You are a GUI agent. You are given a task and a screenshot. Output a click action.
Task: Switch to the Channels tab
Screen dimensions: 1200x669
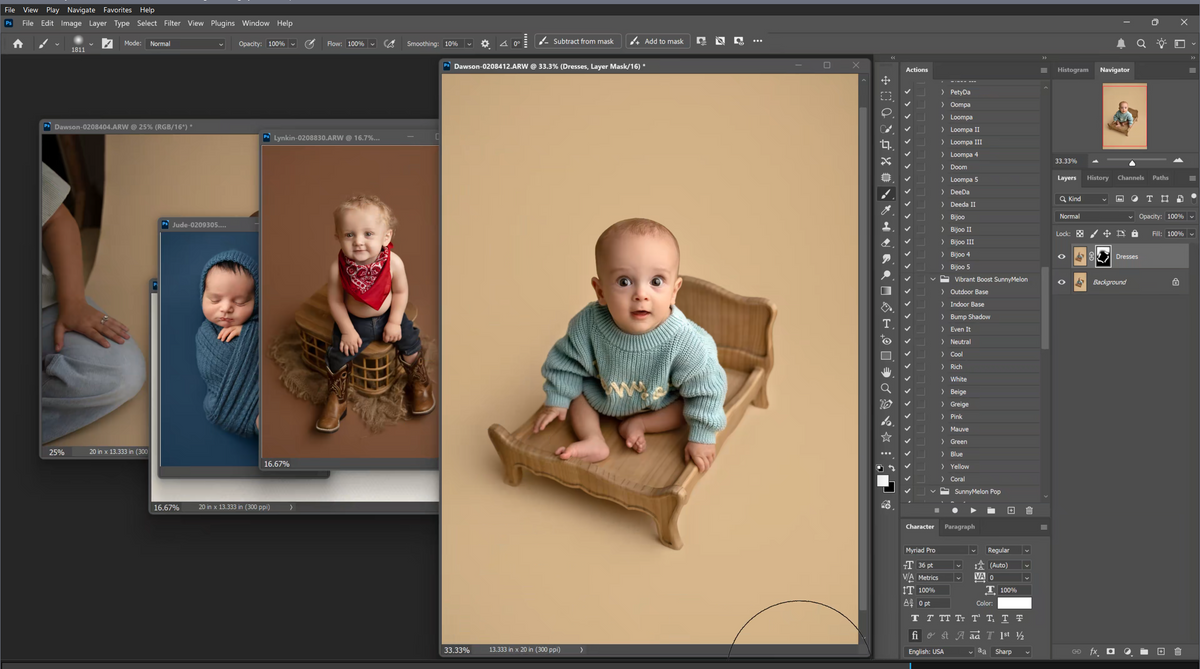pyautogui.click(x=1130, y=178)
